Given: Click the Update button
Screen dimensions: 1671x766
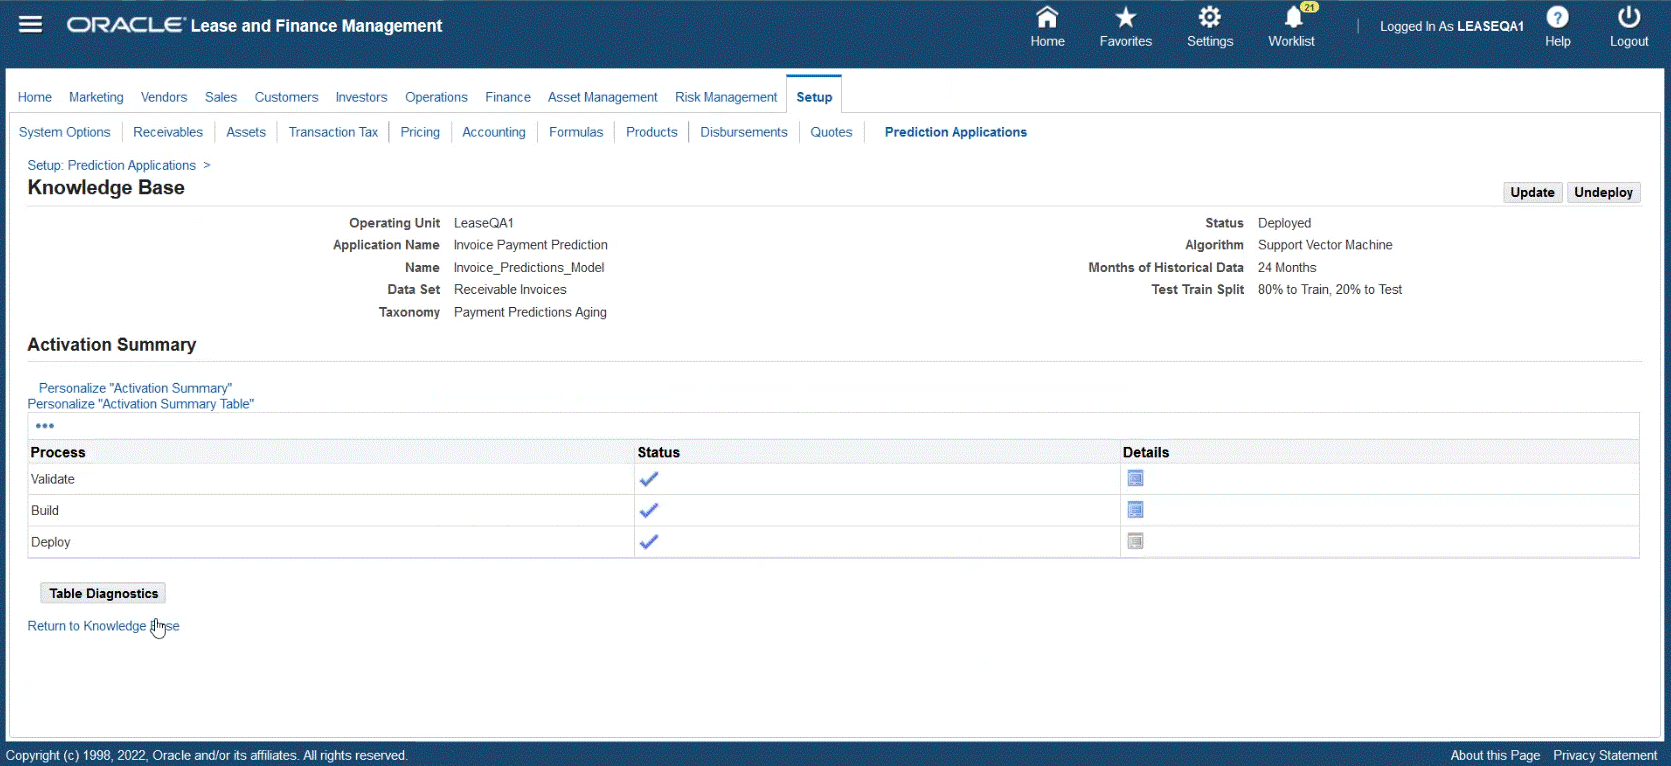Looking at the screenshot, I should [1532, 192].
